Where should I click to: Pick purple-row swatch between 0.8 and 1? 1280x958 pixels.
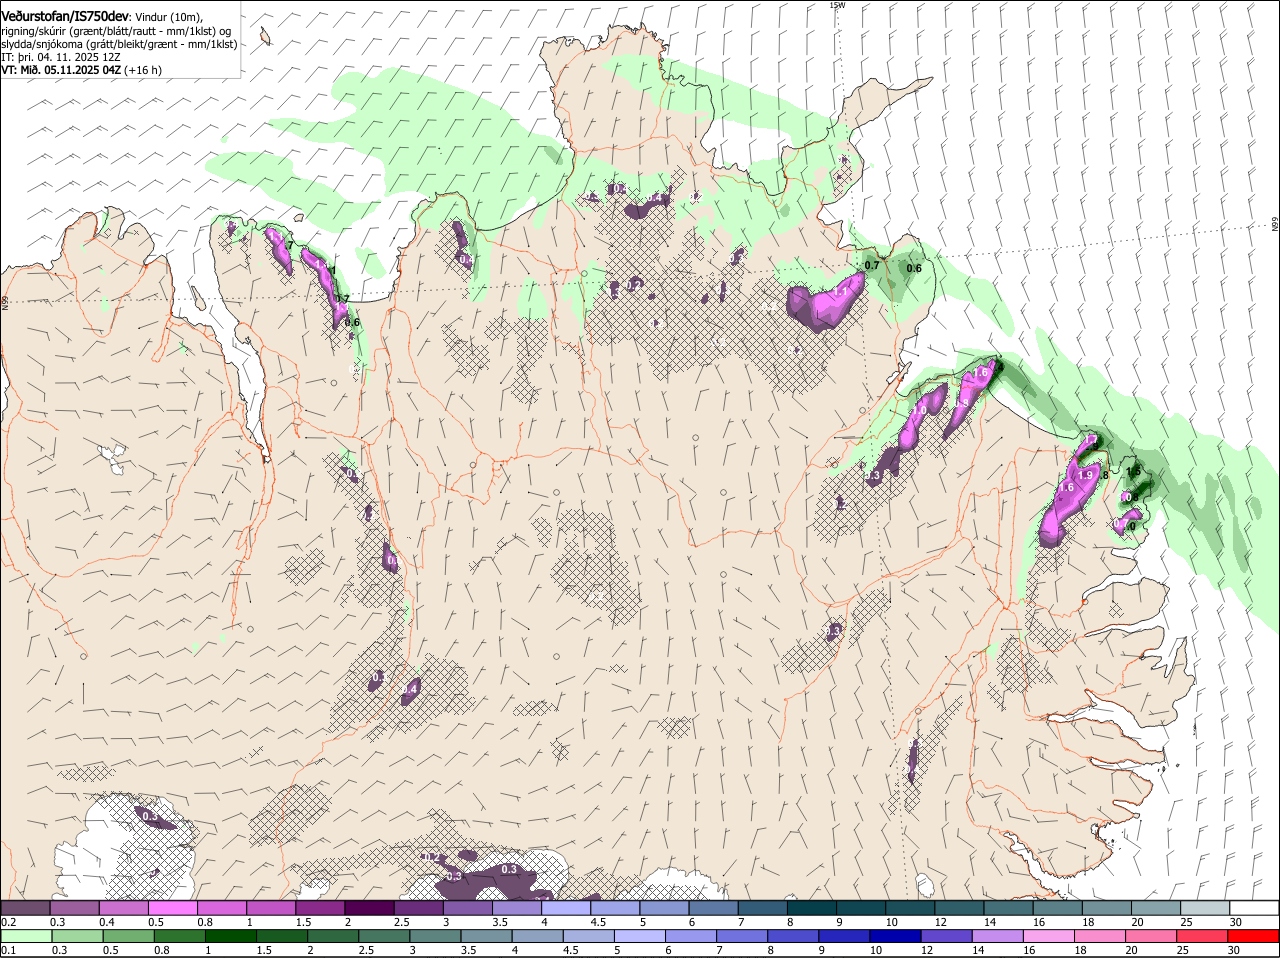click(221, 908)
